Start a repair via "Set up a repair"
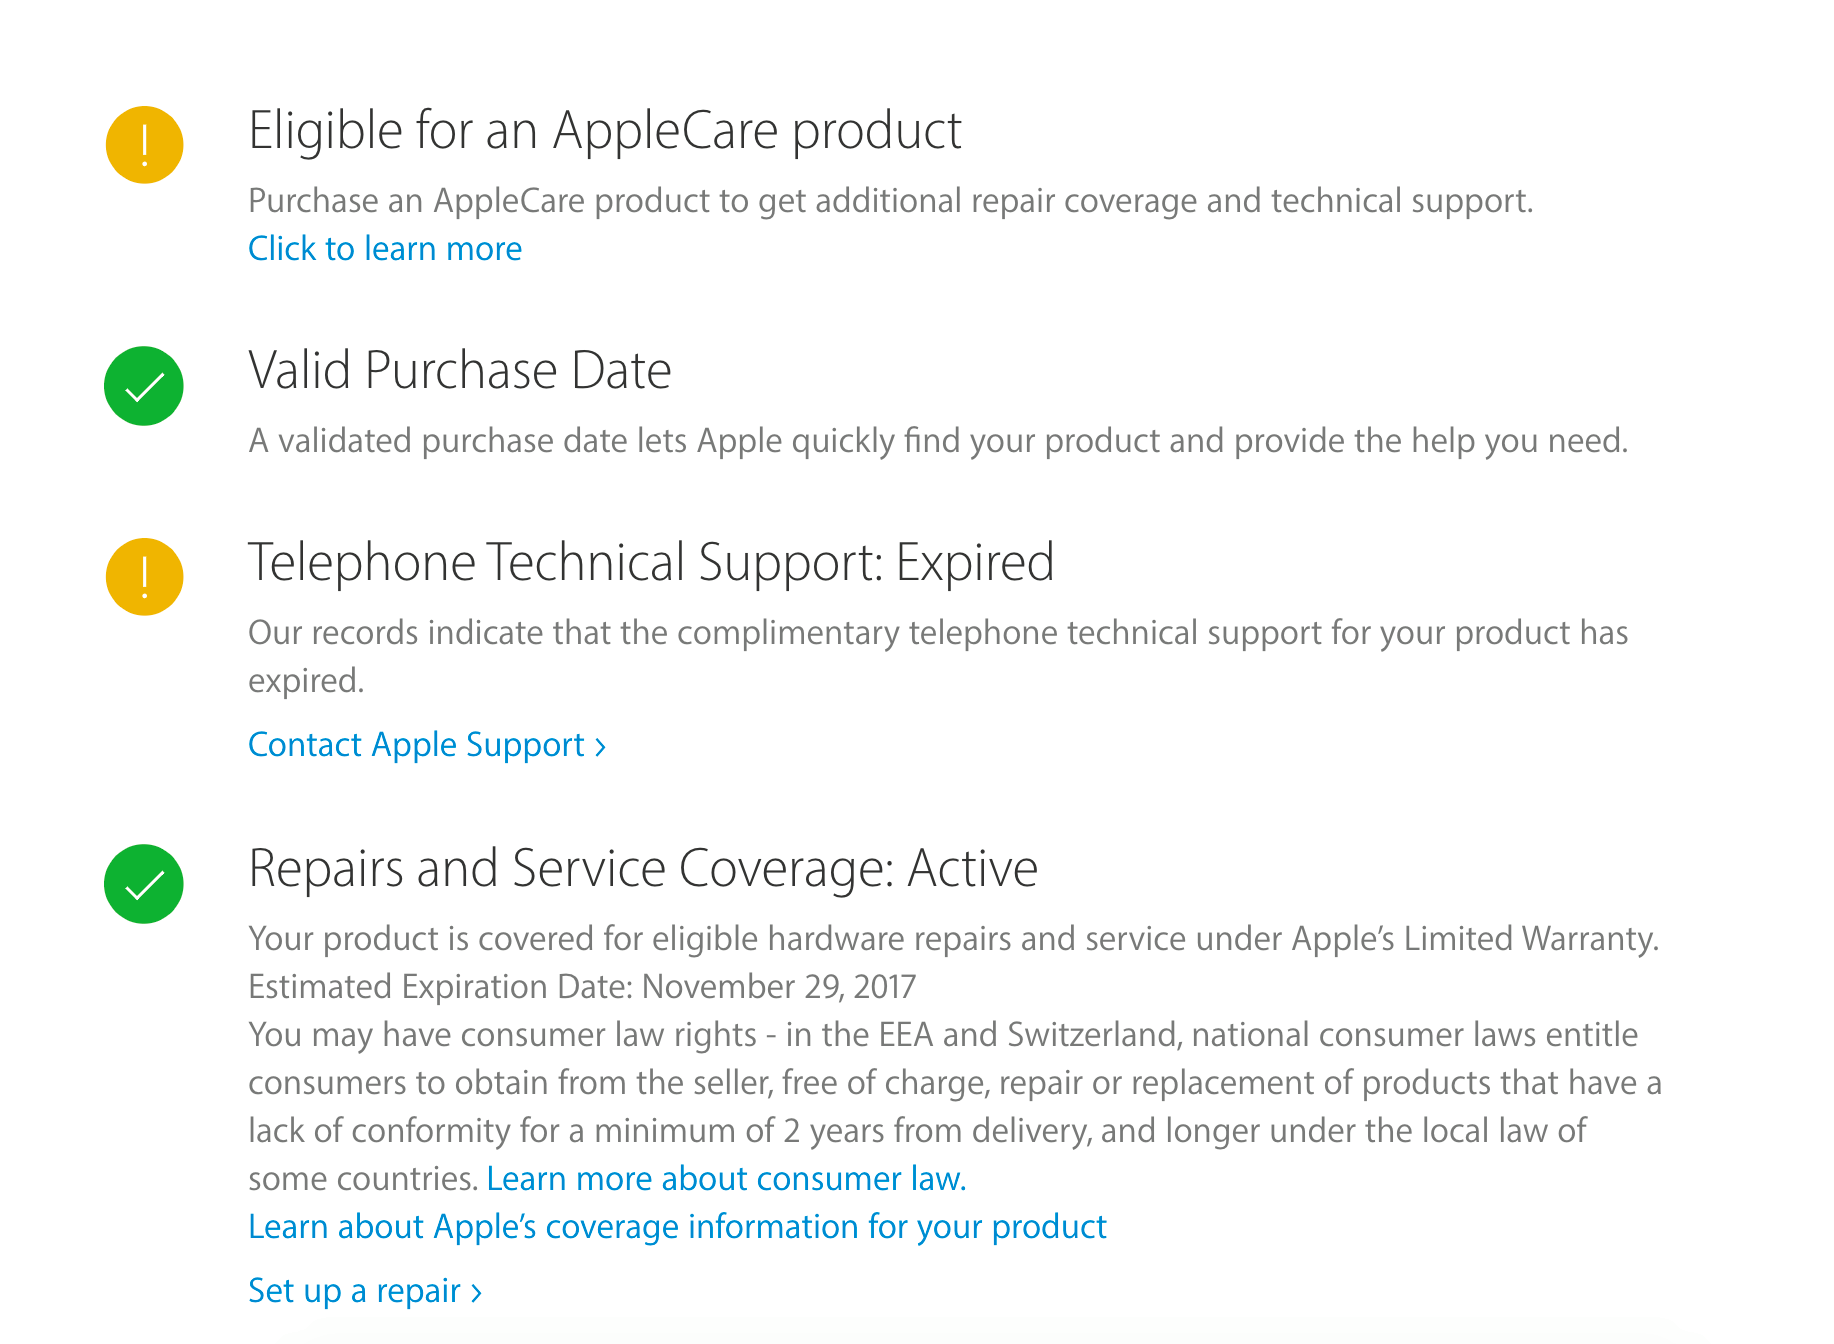This screenshot has width=1834, height=1344. pyautogui.click(x=355, y=1291)
